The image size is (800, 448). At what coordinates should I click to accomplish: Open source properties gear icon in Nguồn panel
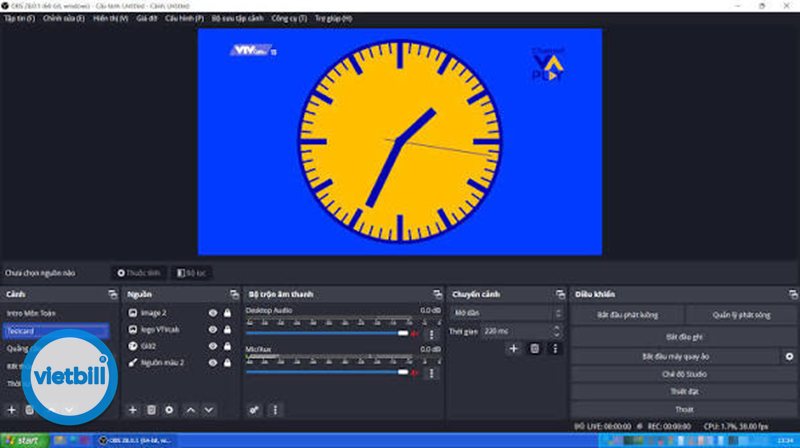169,410
